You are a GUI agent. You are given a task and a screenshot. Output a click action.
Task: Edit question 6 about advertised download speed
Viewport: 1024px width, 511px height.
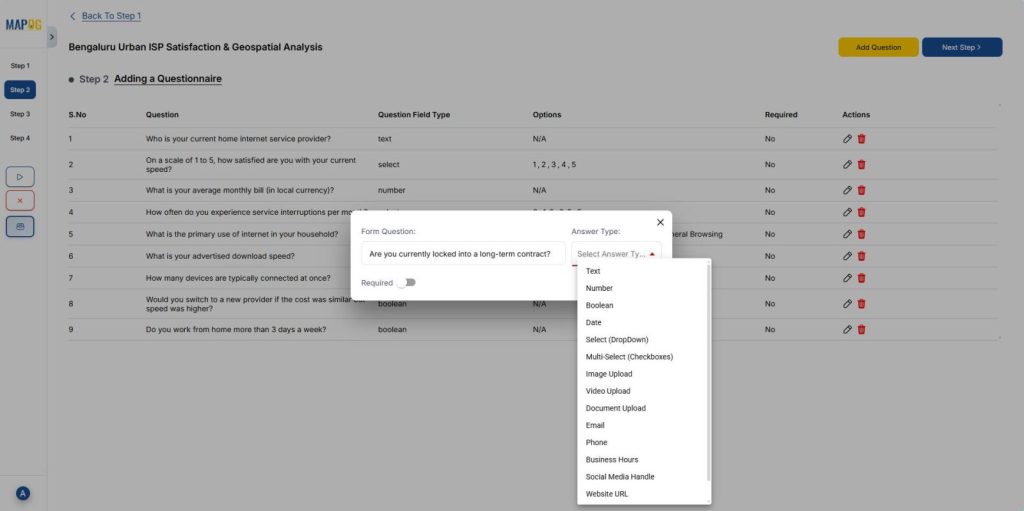847,256
